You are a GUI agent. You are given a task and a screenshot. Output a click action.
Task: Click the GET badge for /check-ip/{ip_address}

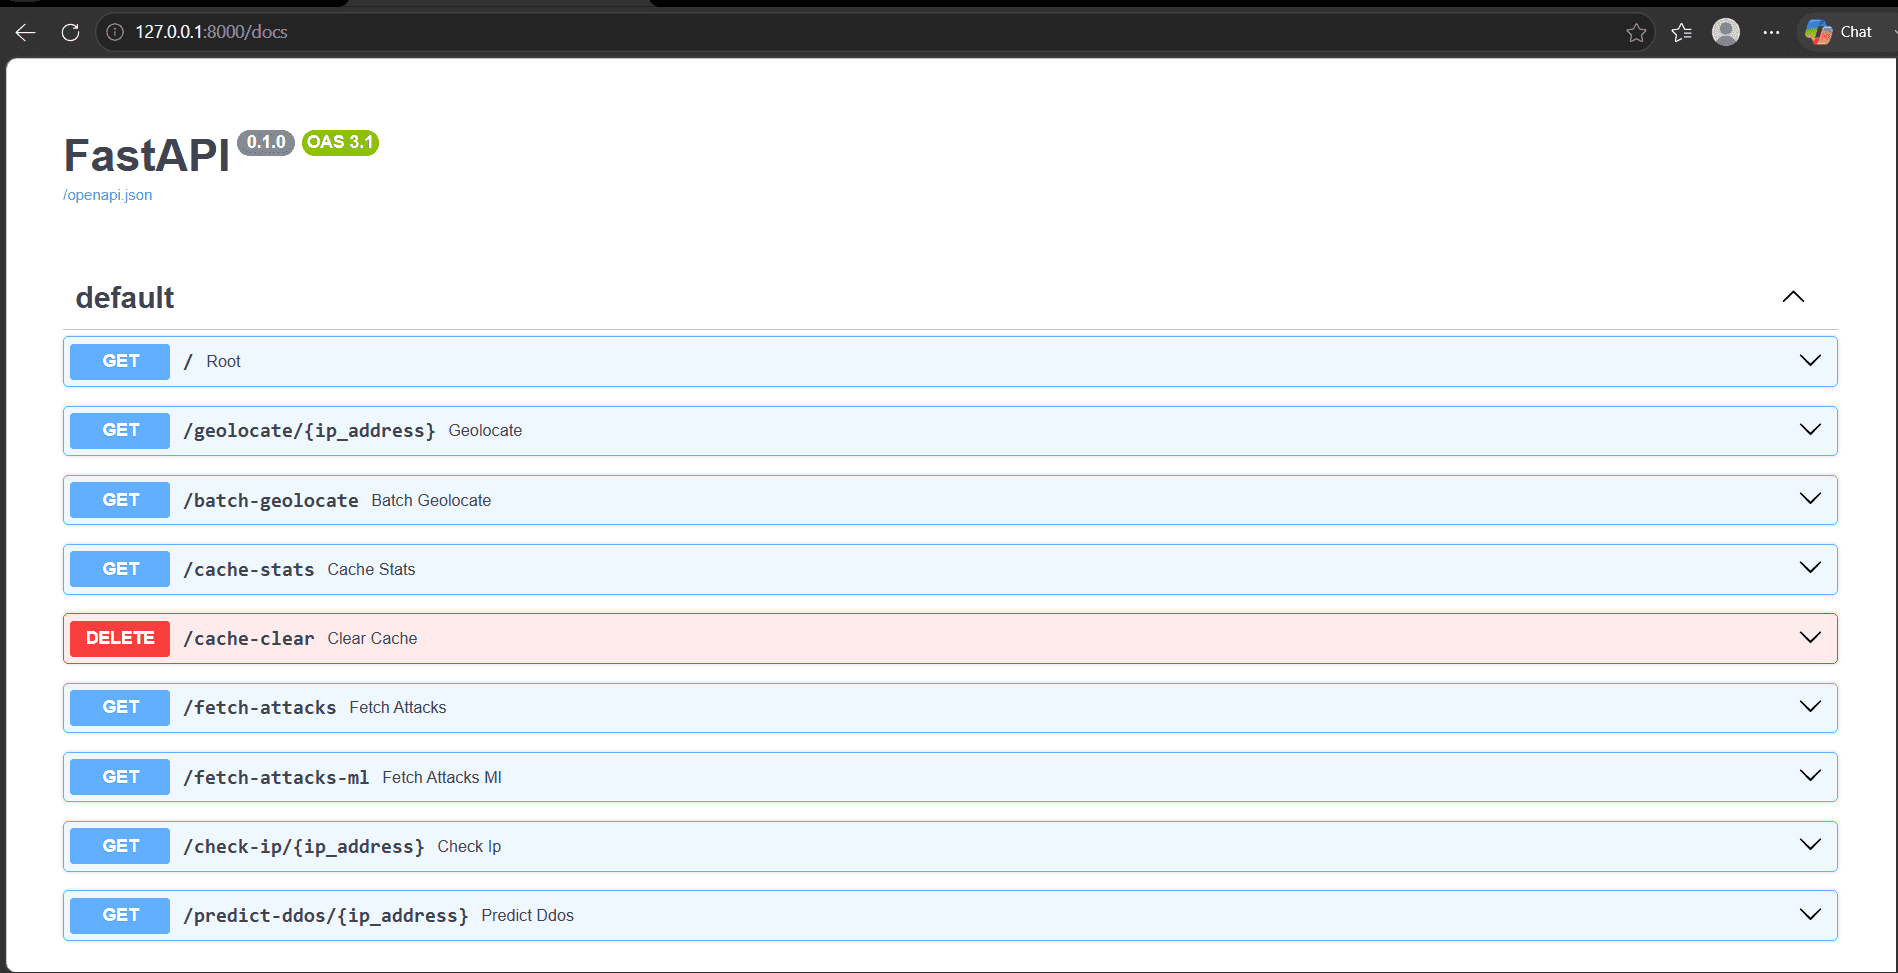pos(120,846)
